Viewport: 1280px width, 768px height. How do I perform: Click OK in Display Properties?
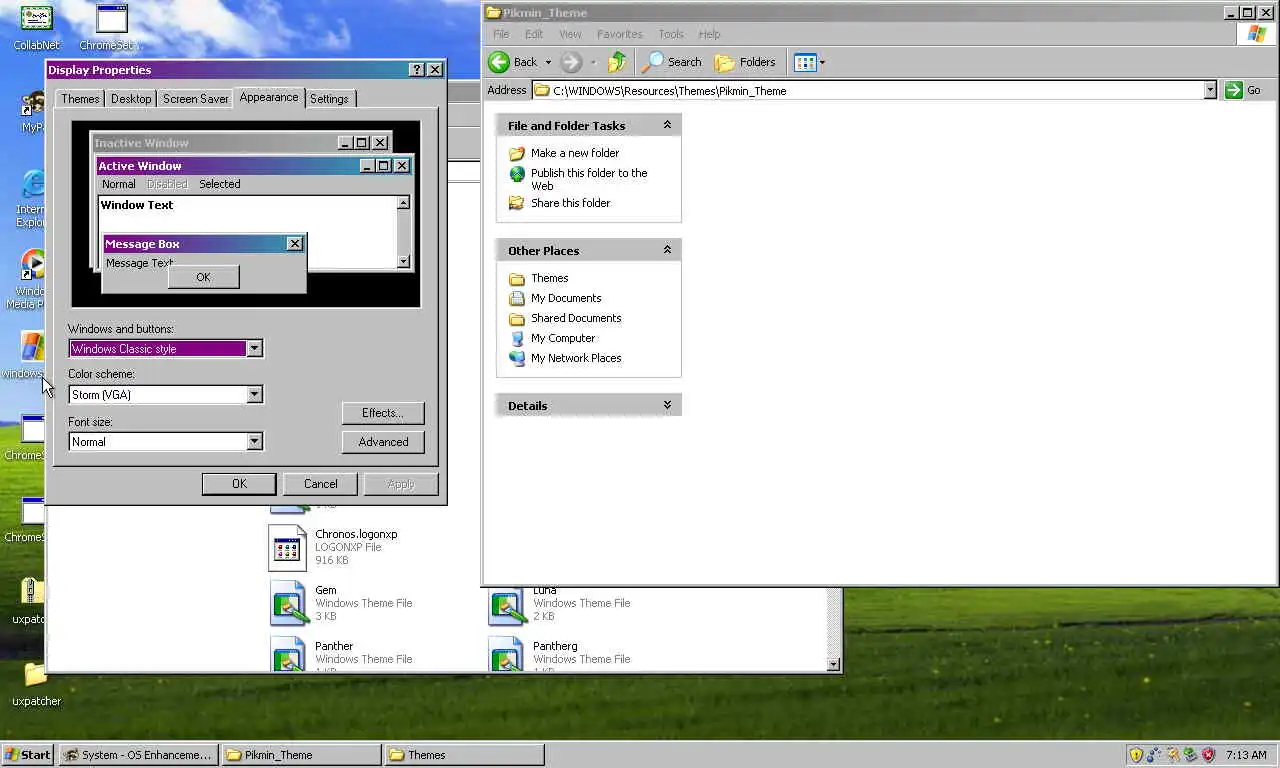pos(239,484)
